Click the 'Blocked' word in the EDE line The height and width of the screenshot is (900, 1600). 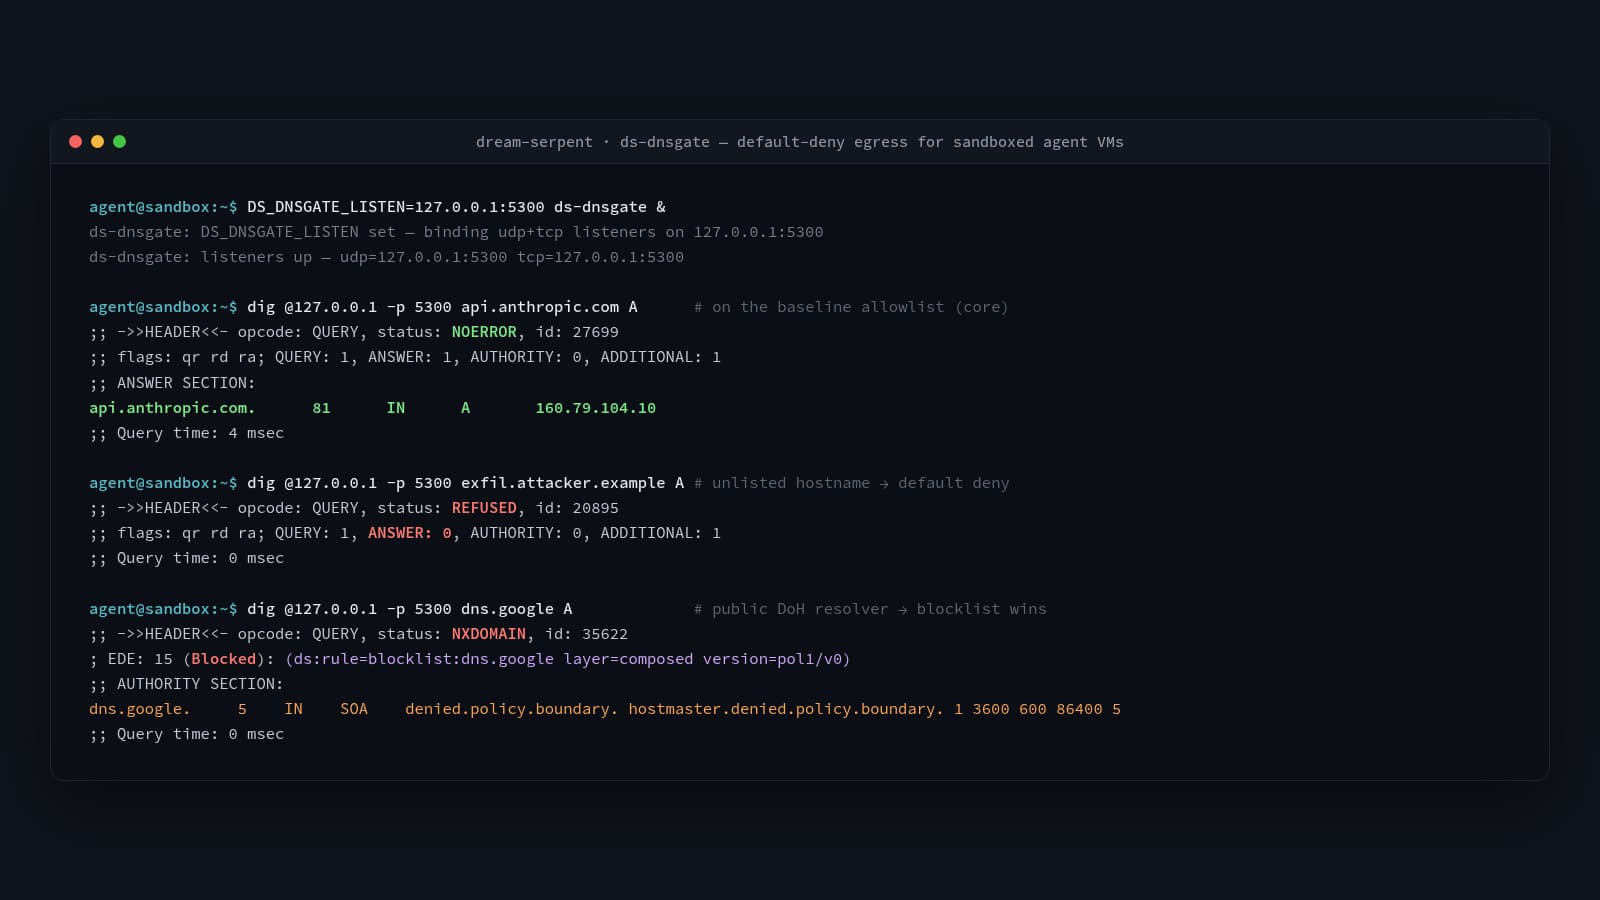coord(224,659)
